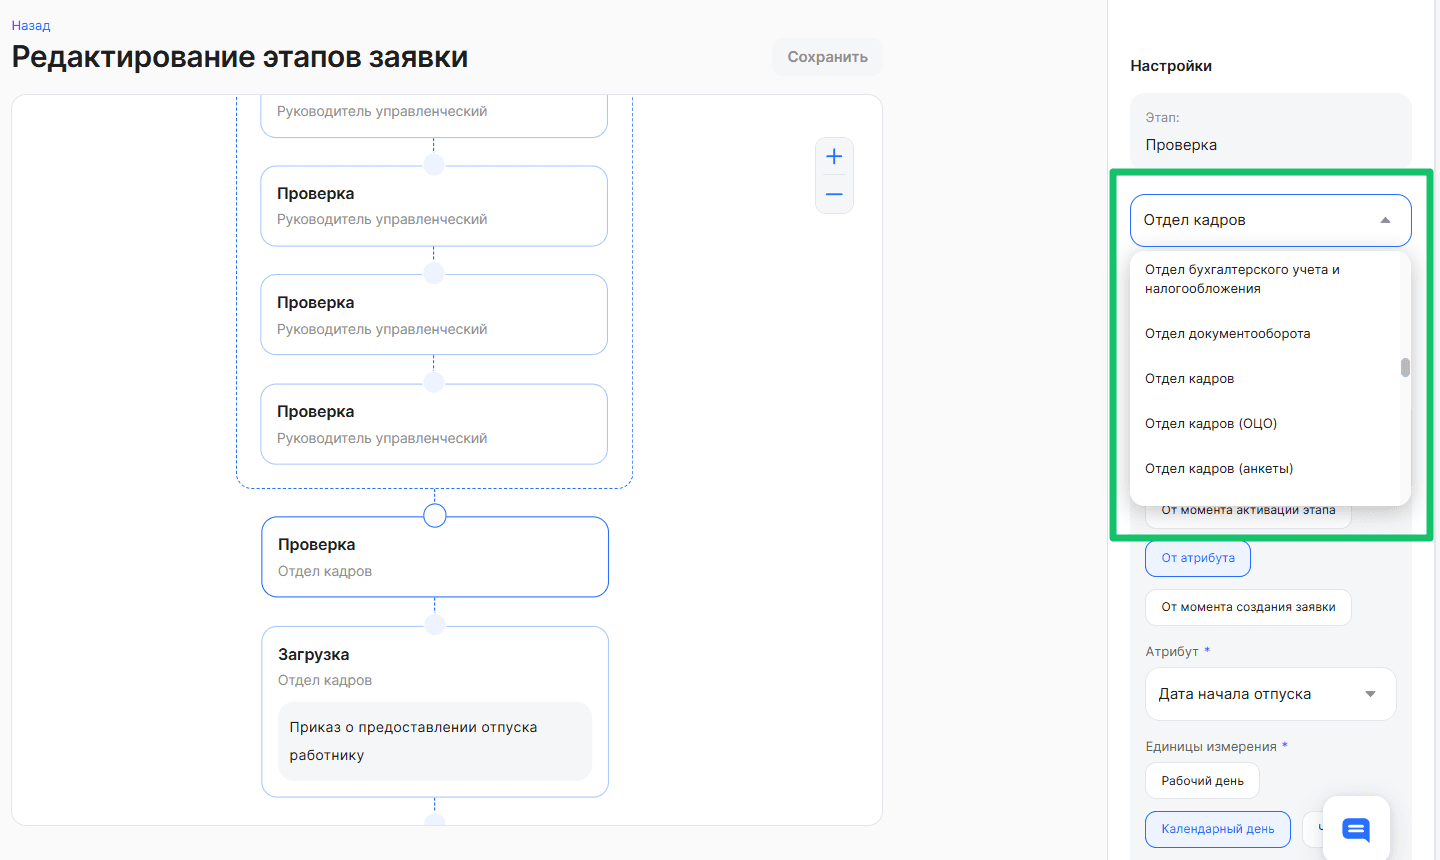Select От атрибута option
The image size is (1440, 860).
(x=1198, y=558)
